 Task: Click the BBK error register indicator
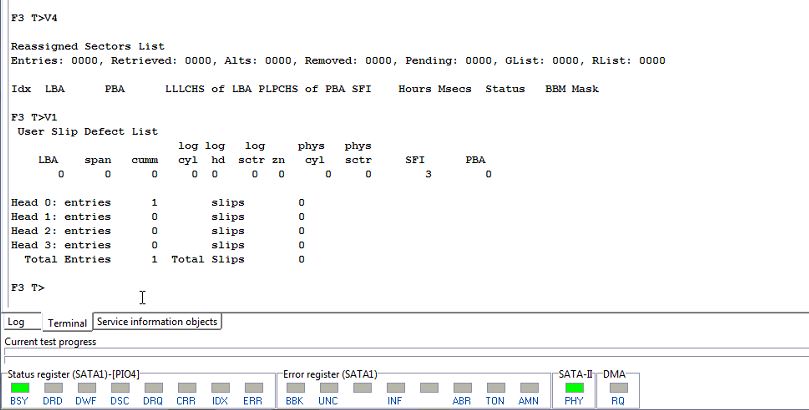pos(296,388)
